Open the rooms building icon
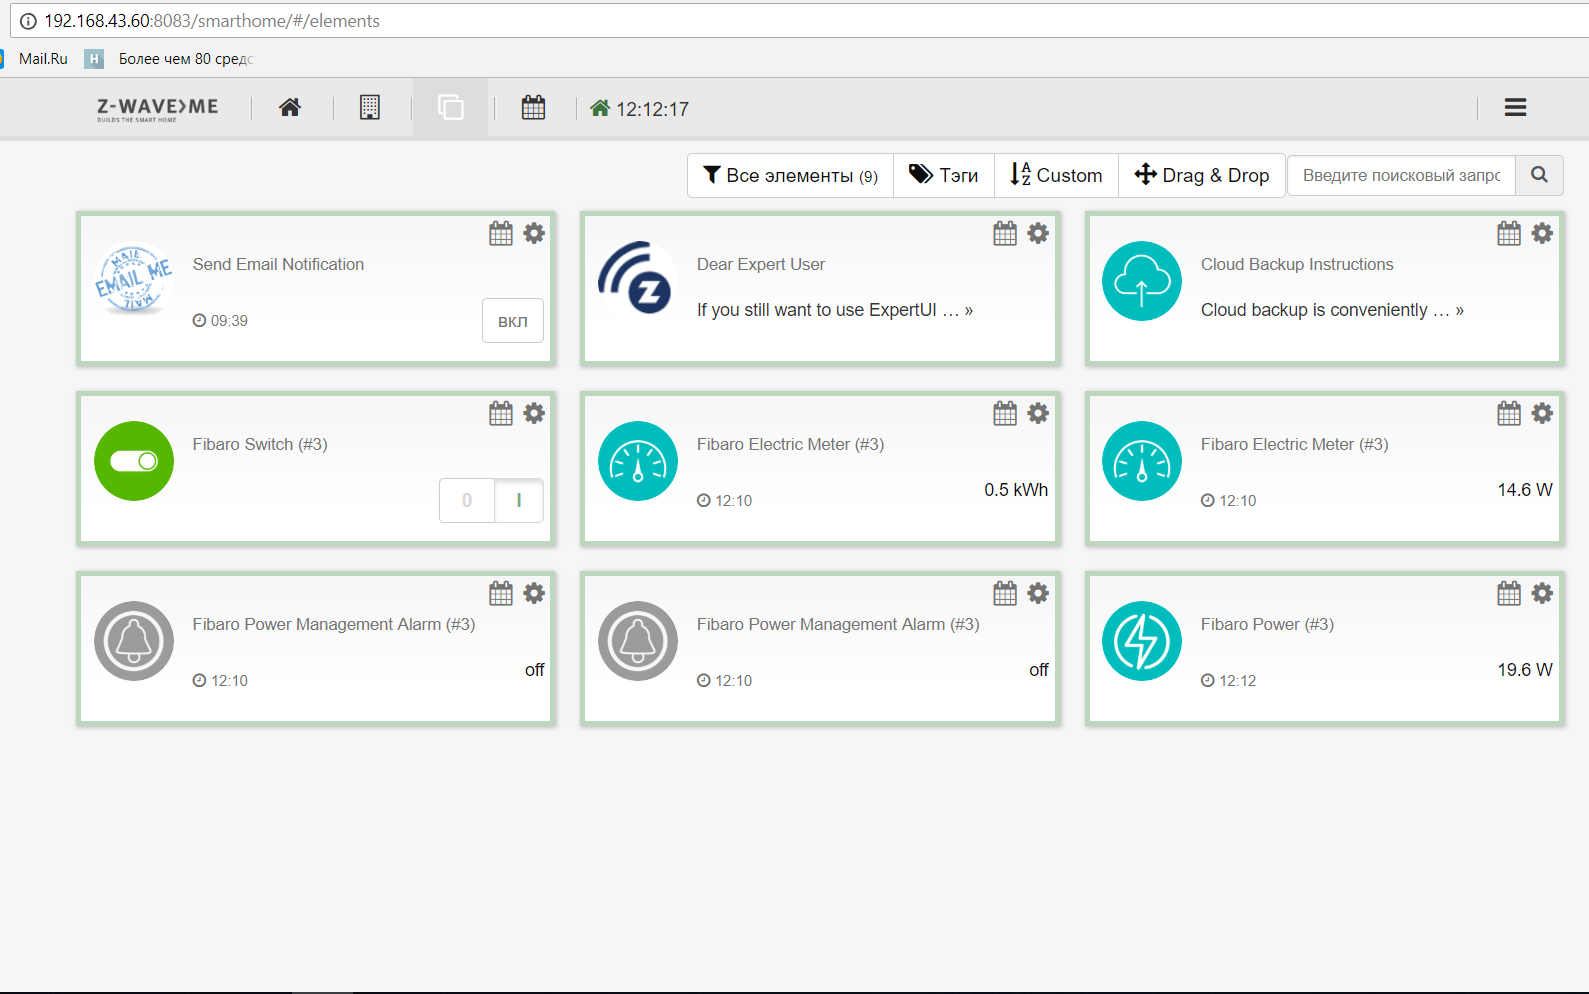The width and height of the screenshot is (1589, 994). point(370,107)
